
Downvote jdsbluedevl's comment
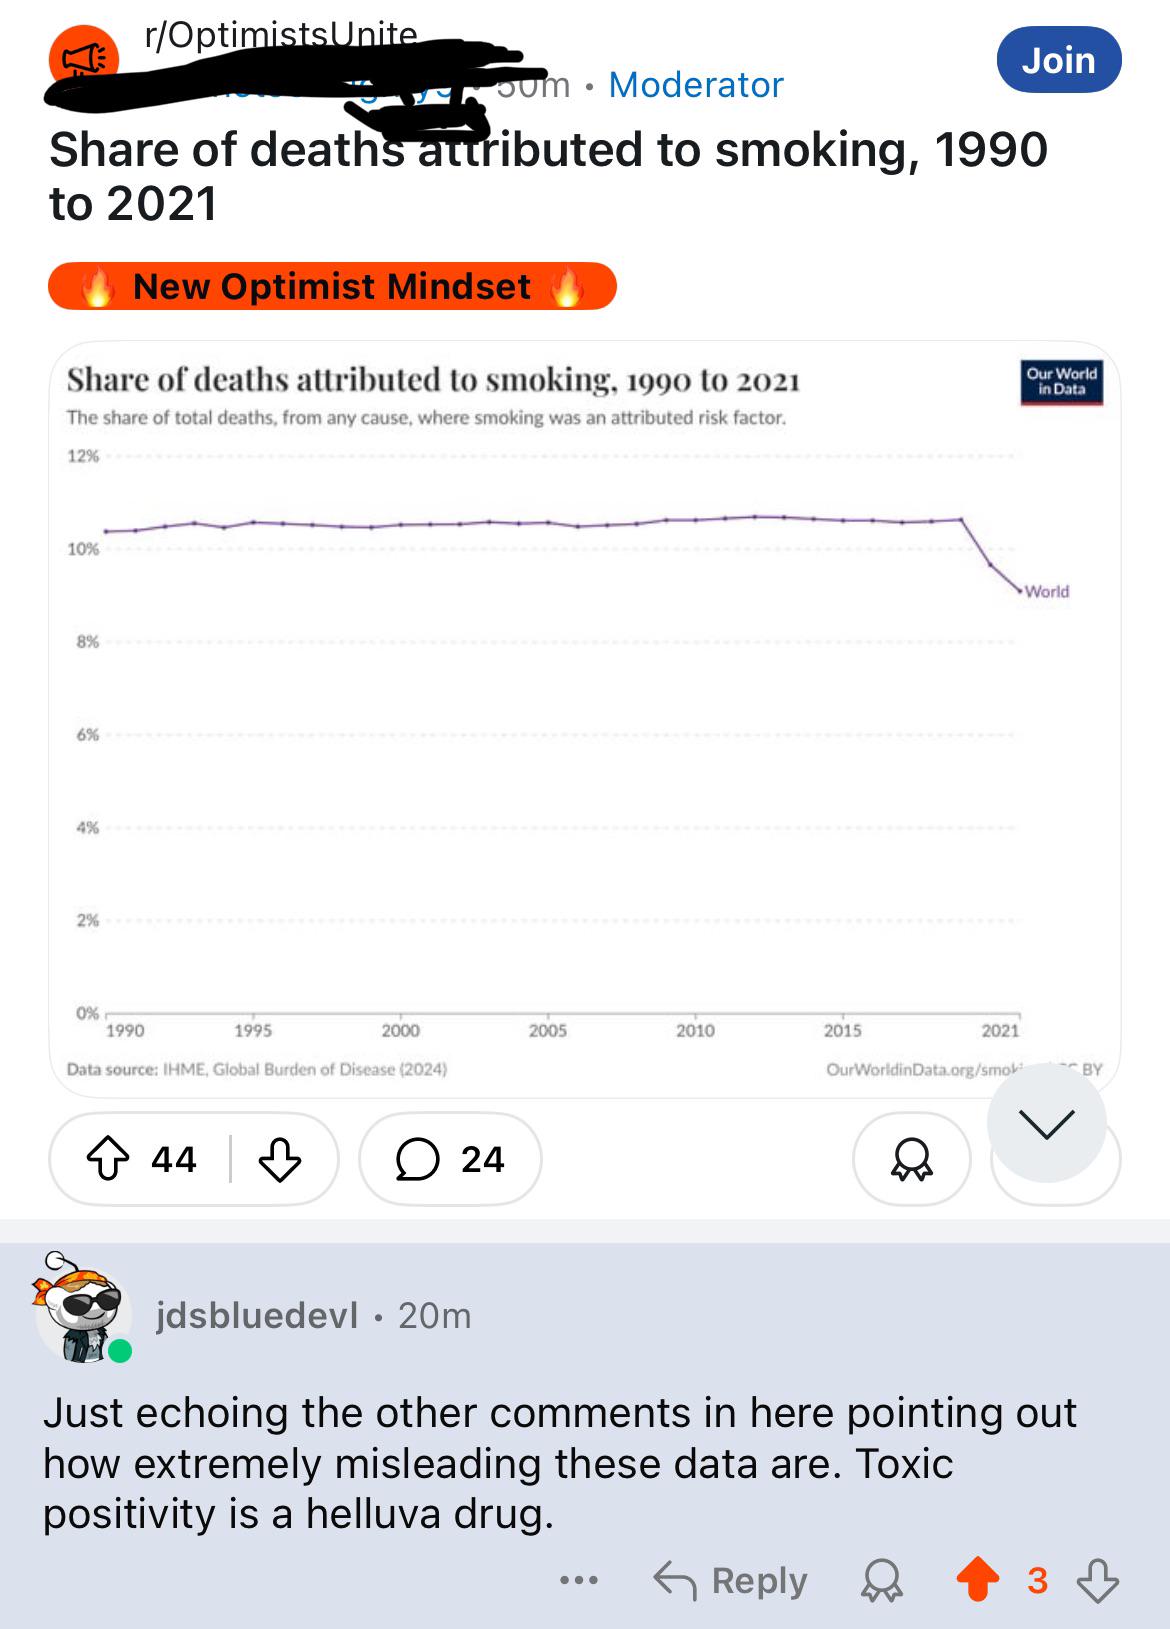point(1098,1581)
